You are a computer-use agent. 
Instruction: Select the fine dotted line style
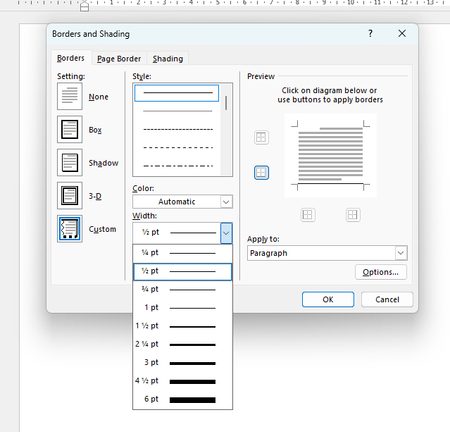pos(177,129)
